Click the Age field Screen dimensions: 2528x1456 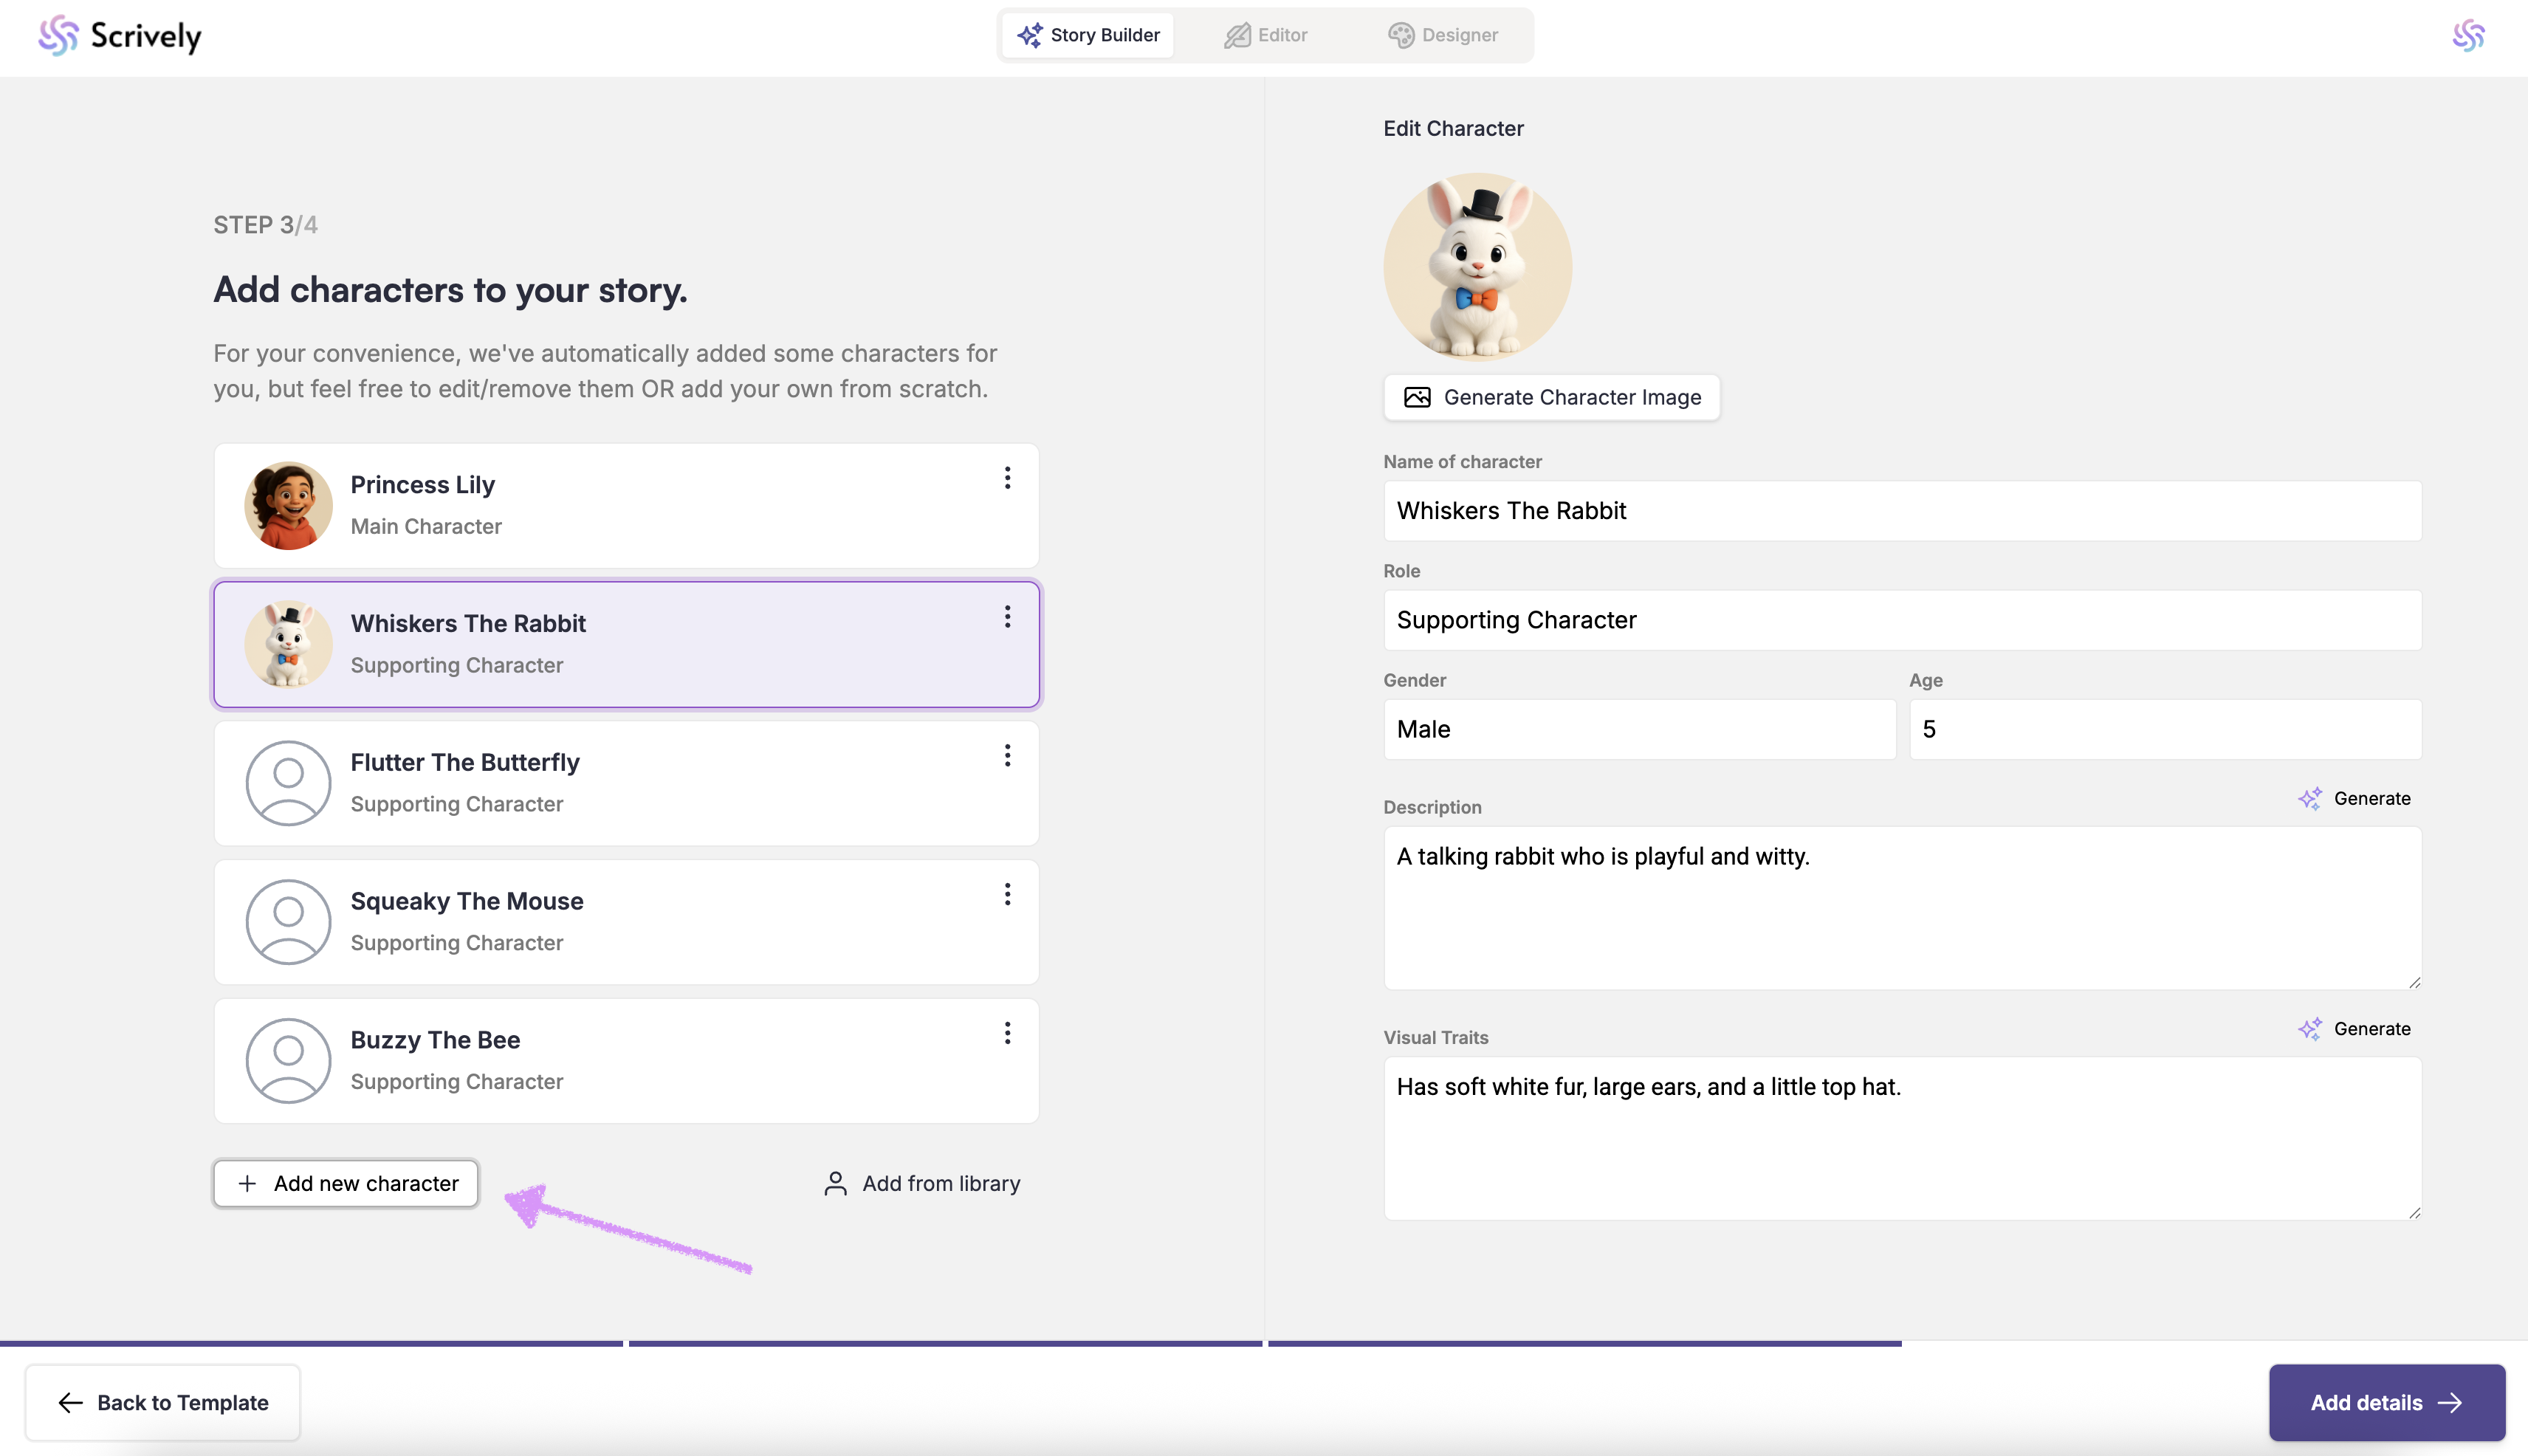pyautogui.click(x=2164, y=729)
